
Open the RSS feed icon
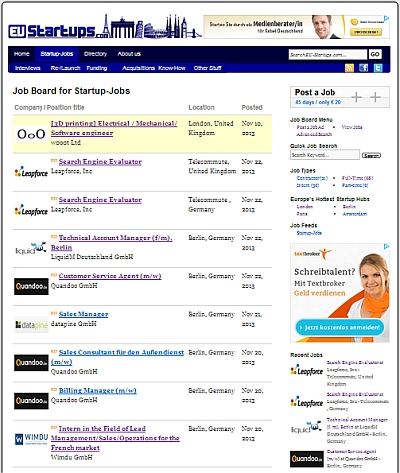[349, 68]
